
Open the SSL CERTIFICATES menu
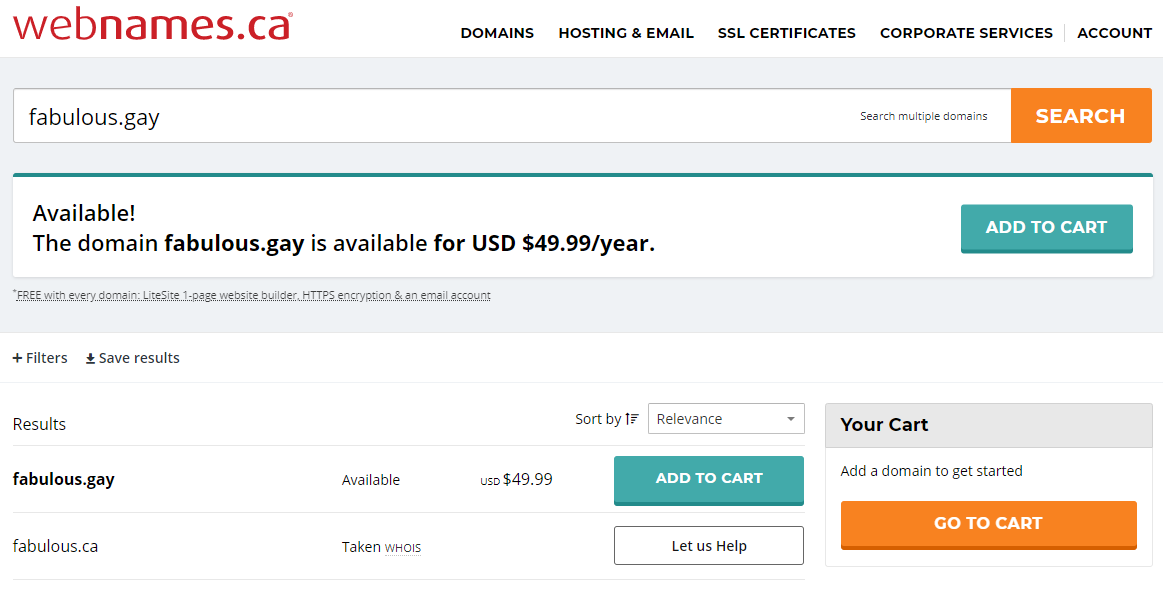pyautogui.click(x=786, y=33)
